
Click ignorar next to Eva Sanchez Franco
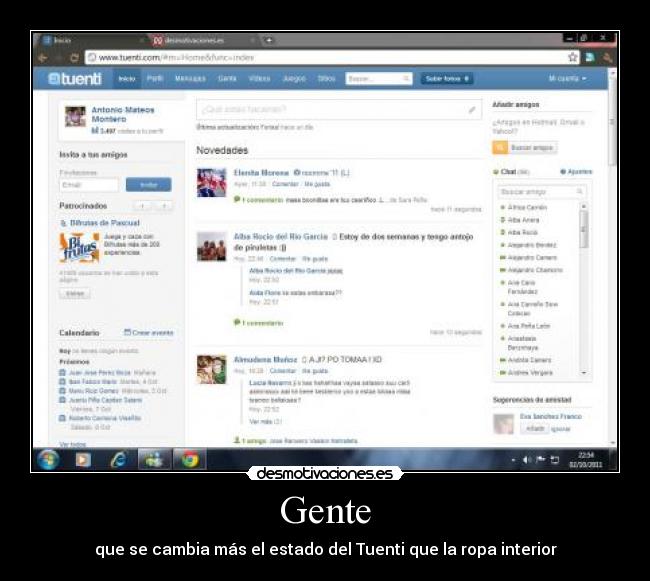click(561, 429)
